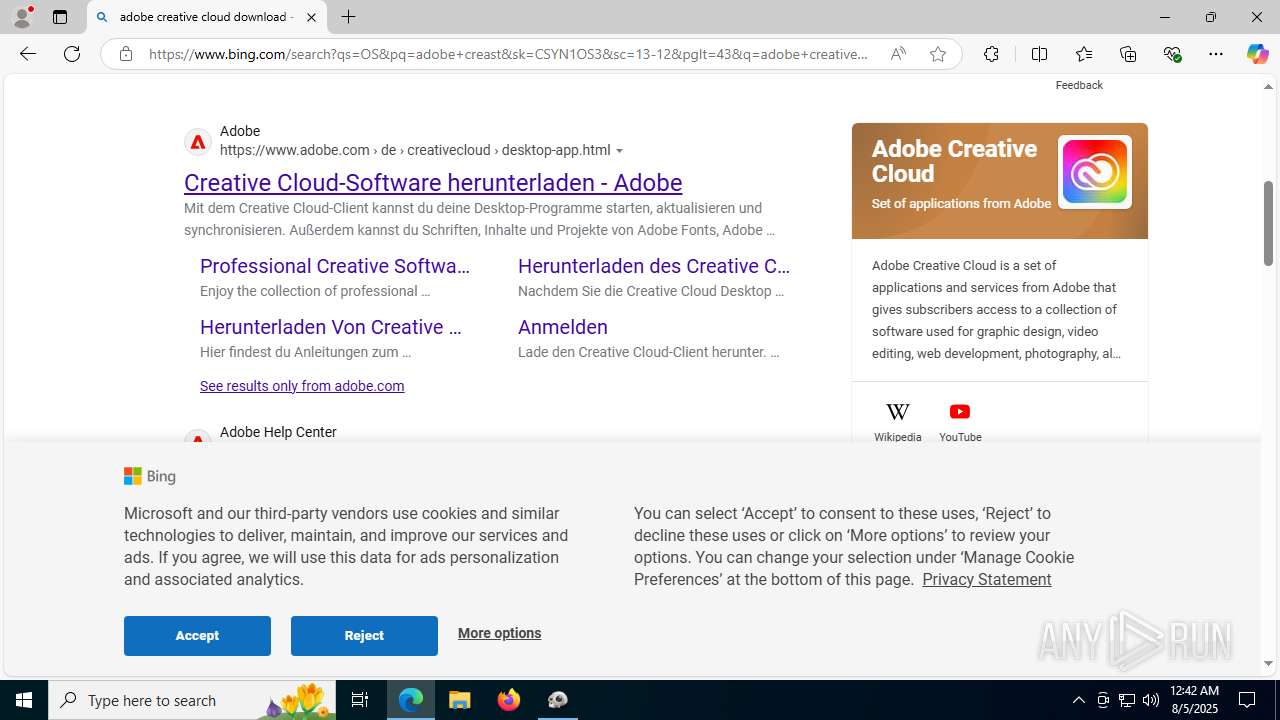
Task: Click the Feedback link
Action: tap(1079, 85)
